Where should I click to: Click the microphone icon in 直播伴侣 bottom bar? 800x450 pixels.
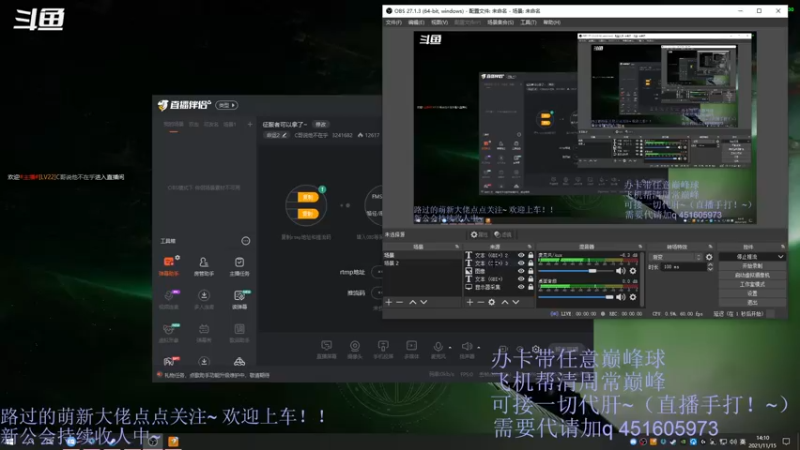tap(438, 347)
